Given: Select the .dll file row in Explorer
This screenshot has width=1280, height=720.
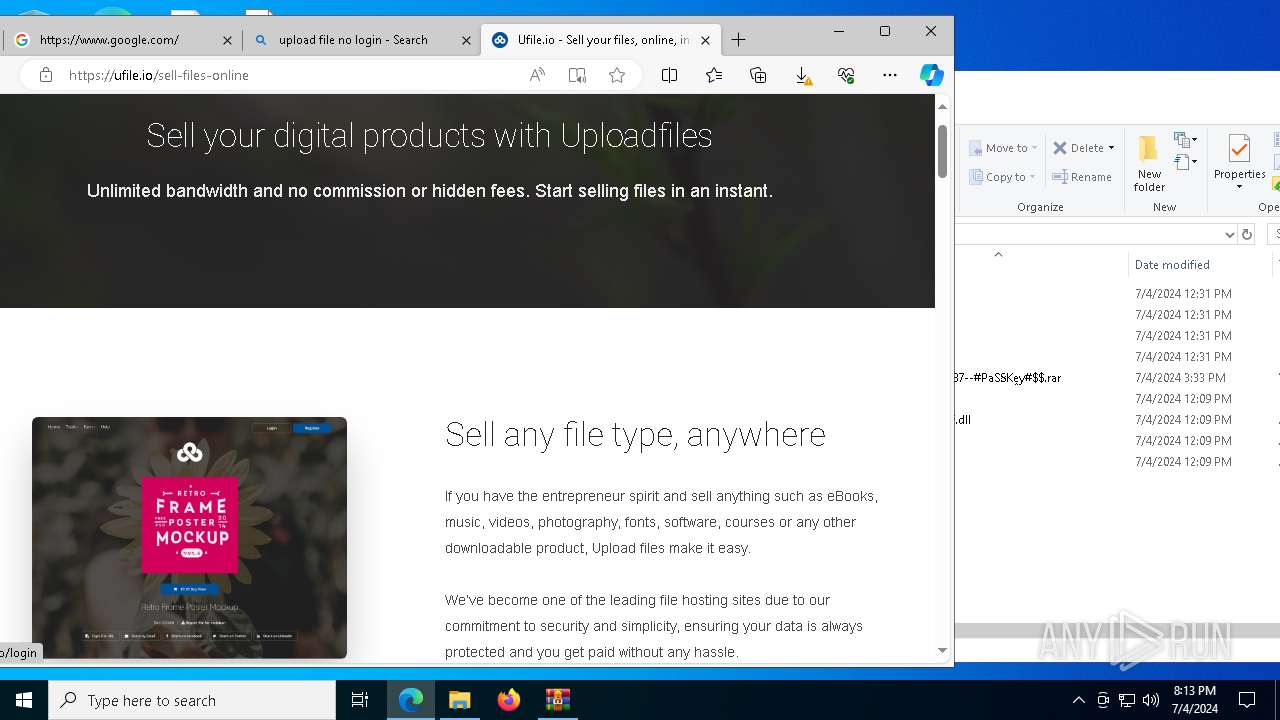Looking at the screenshot, I should pos(963,420).
